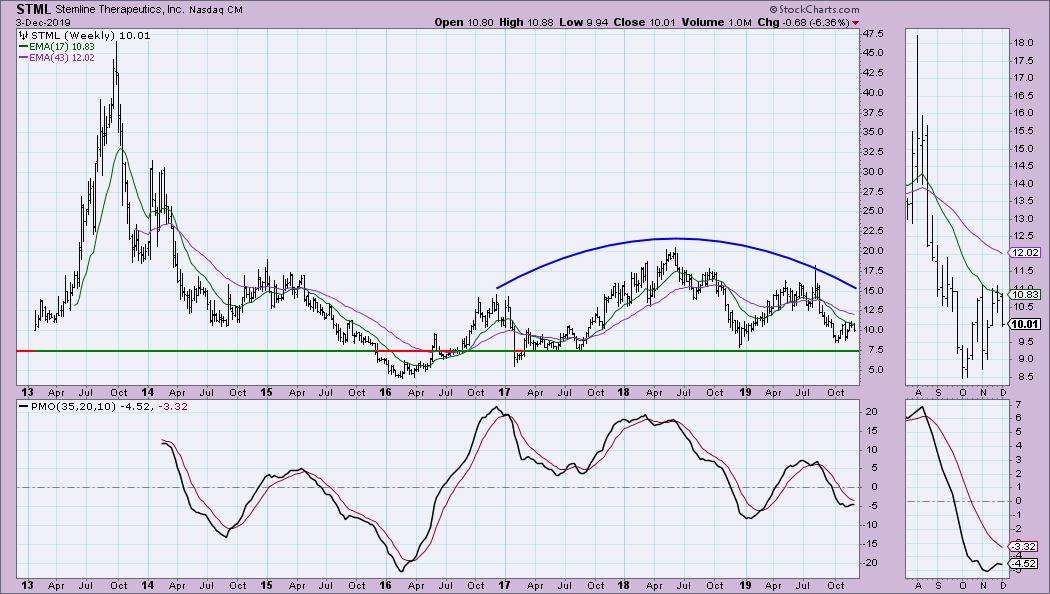Click the green EMA(17) legend line marker
This screenshot has height=594, width=1050.
[23, 47]
